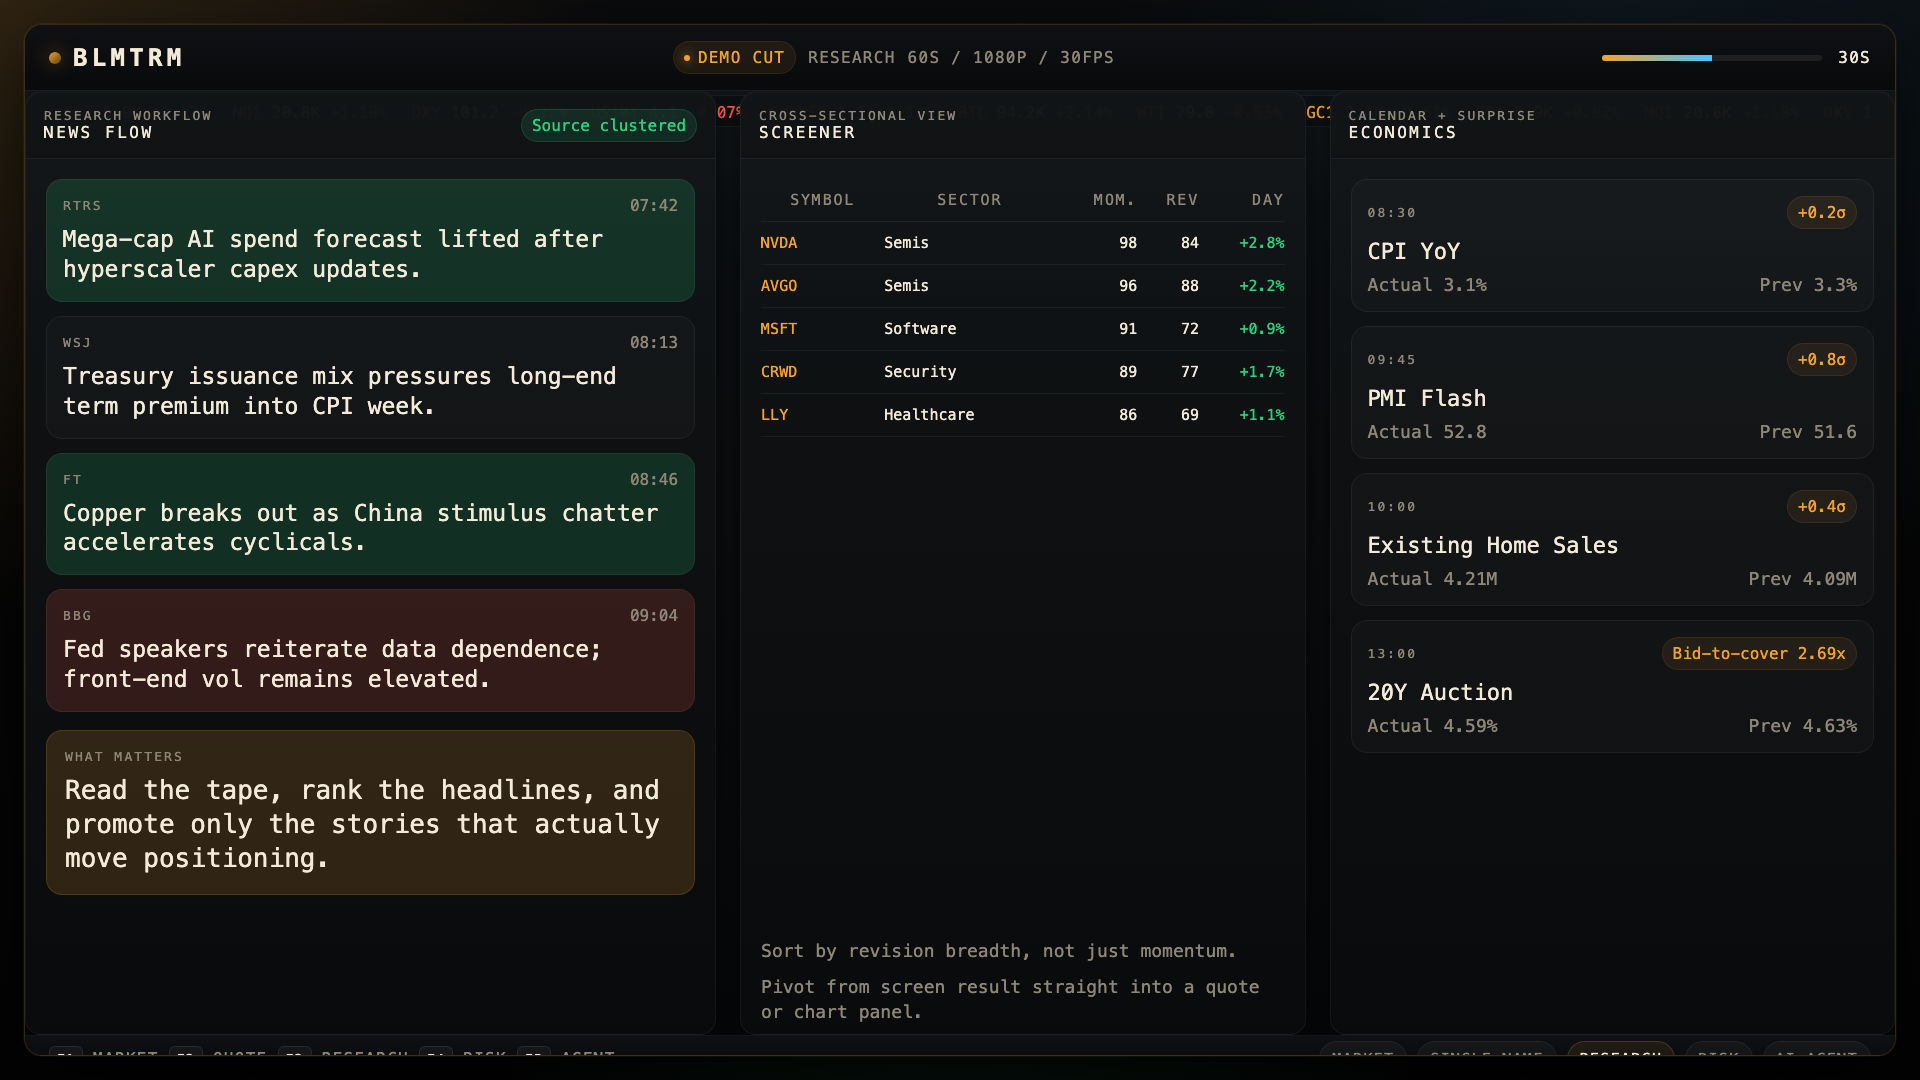The image size is (1920, 1080).
Task: Click the +0.8σ badge on PMI Flash
Action: coord(1821,360)
